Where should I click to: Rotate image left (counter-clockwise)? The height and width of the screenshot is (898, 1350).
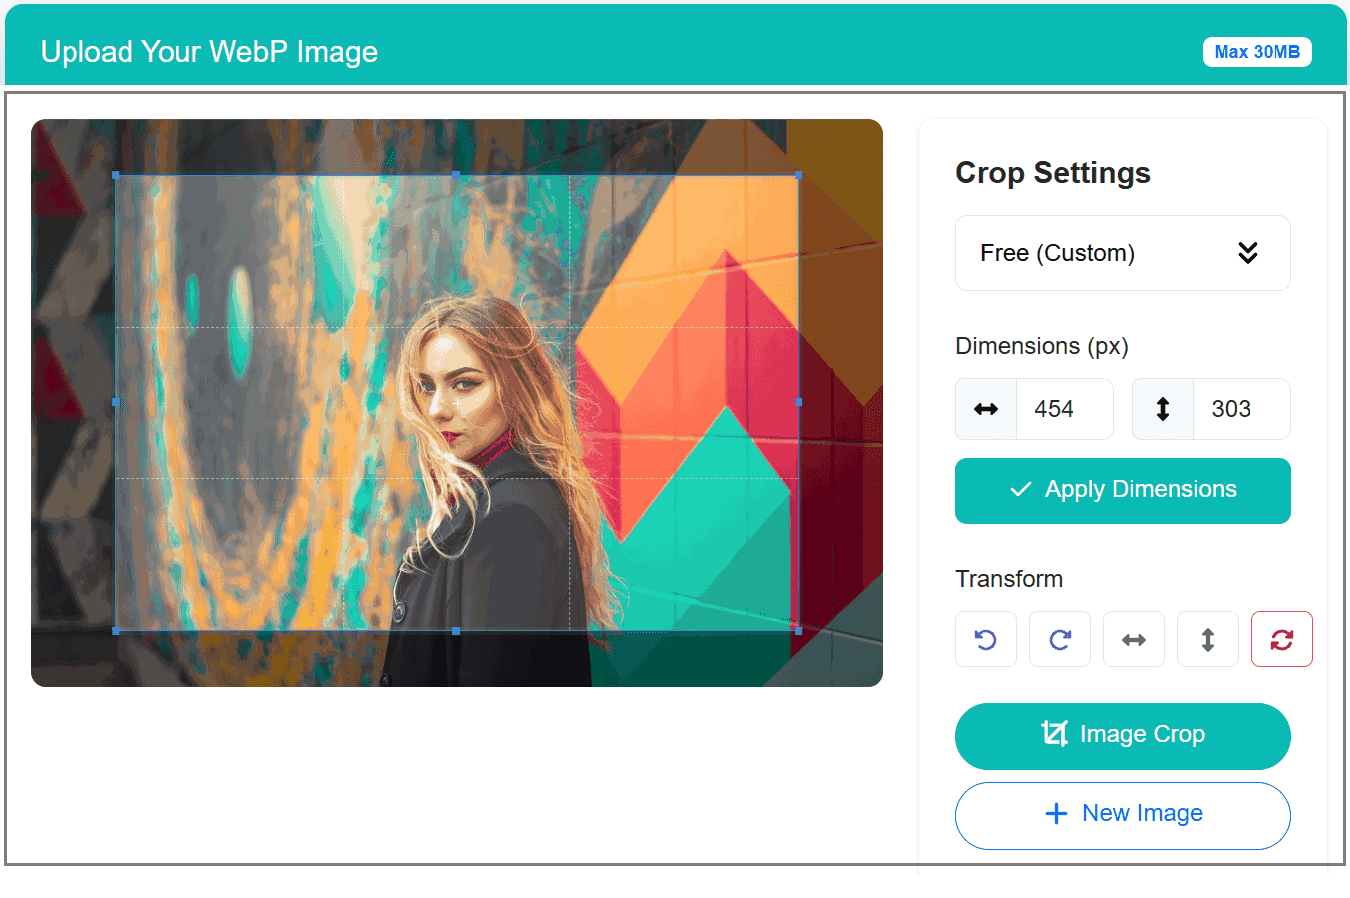986,639
